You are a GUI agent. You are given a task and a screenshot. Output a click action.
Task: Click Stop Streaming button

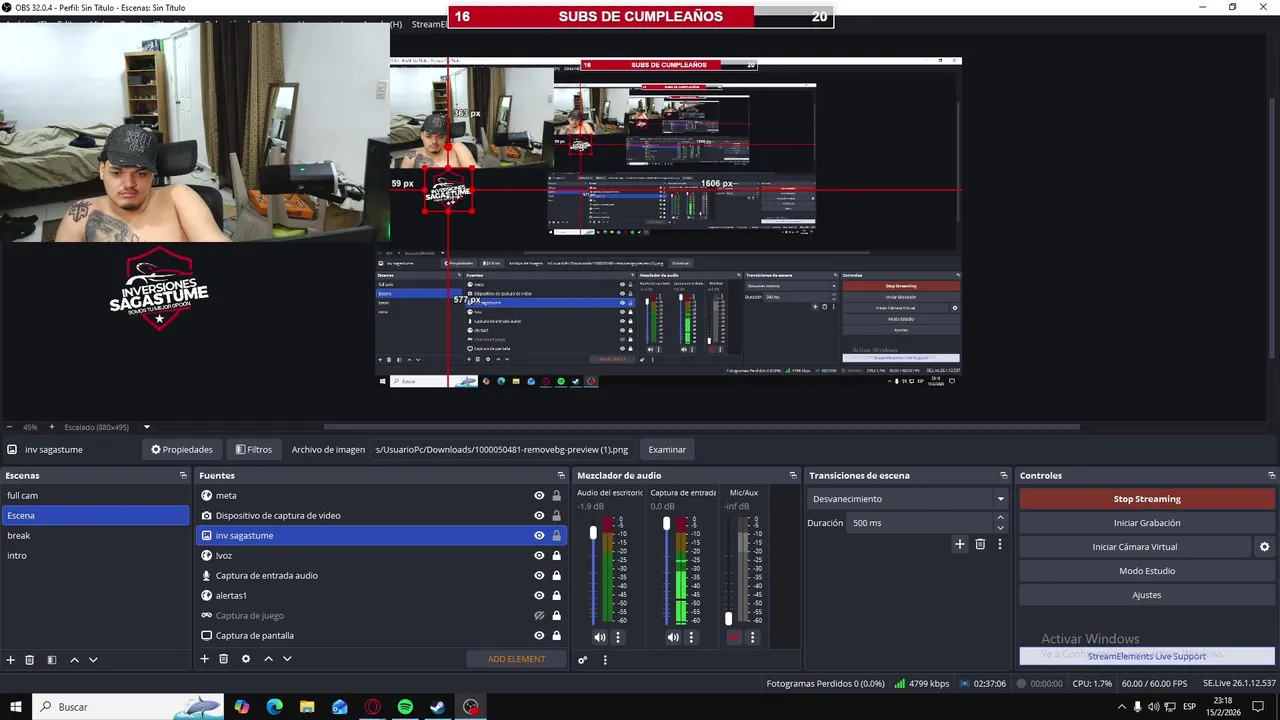1147,499
